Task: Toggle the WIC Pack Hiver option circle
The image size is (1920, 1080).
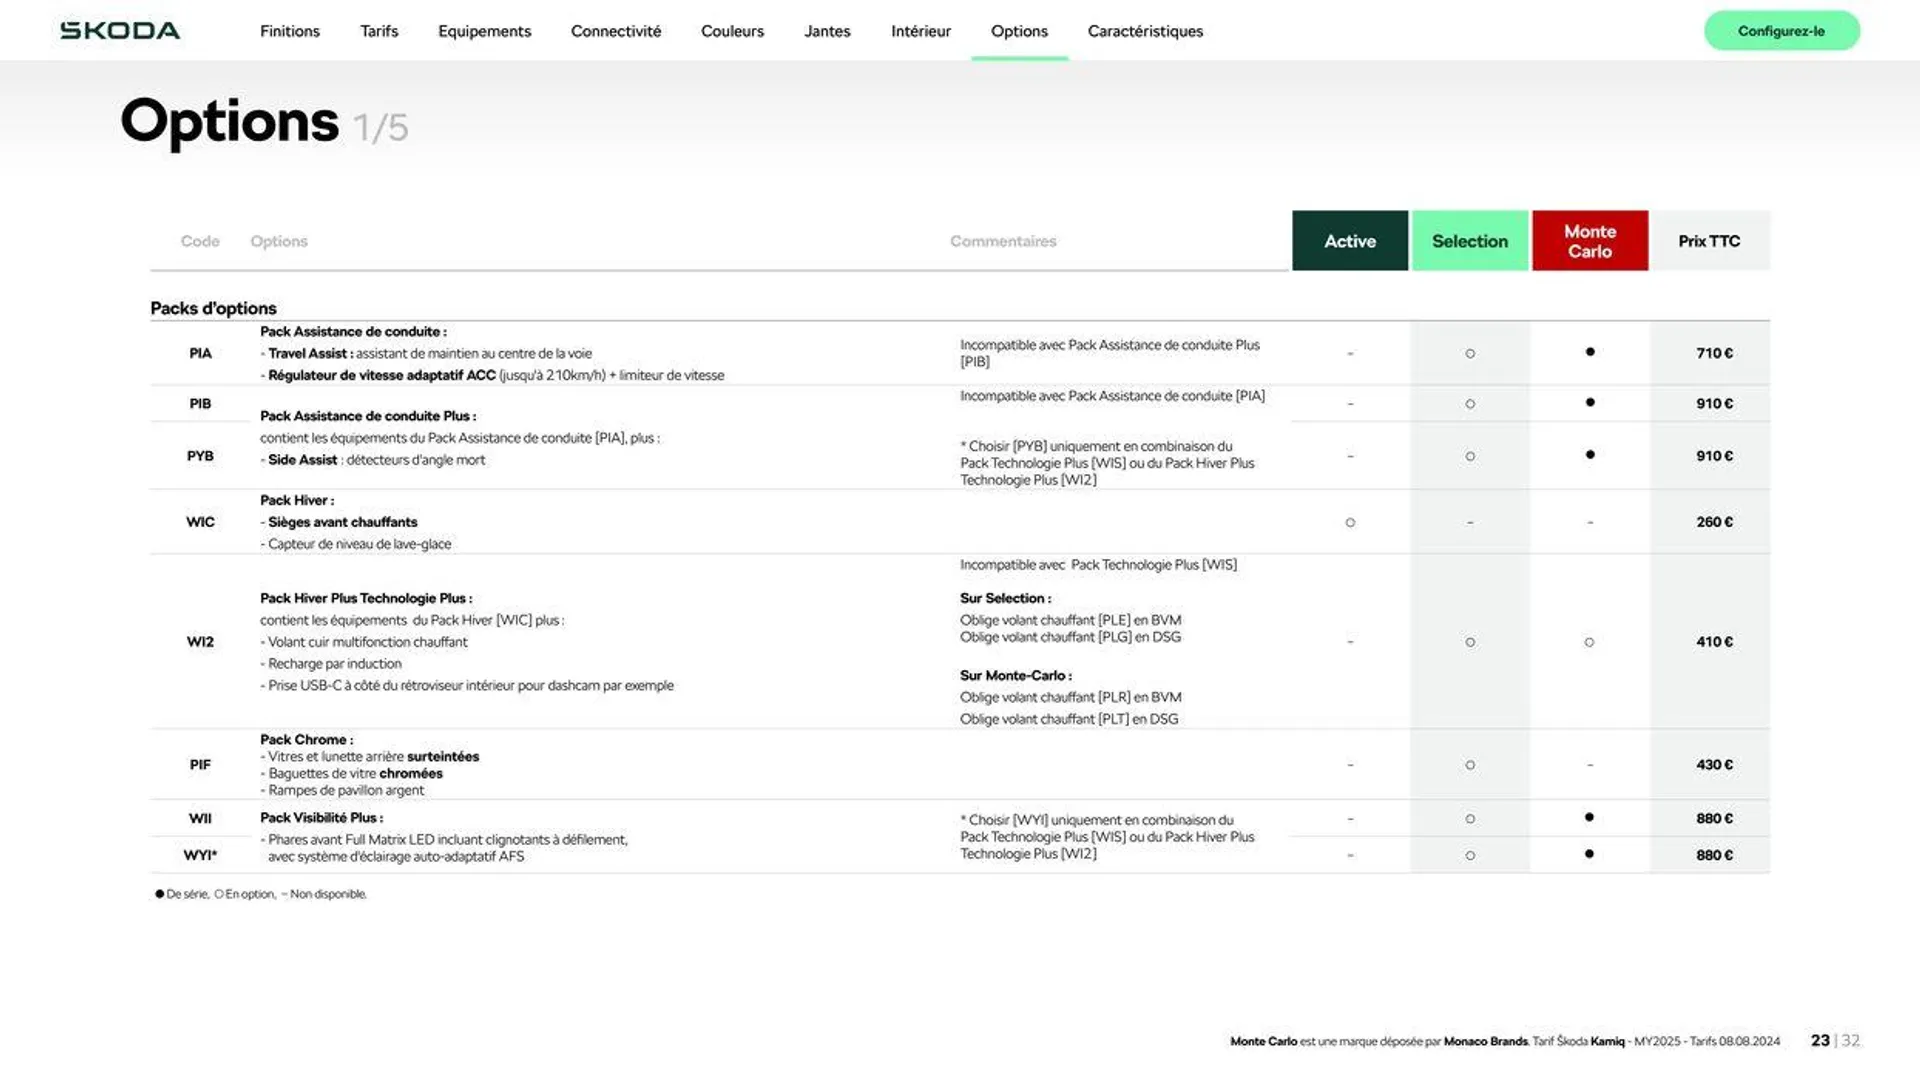Action: coord(1349,521)
